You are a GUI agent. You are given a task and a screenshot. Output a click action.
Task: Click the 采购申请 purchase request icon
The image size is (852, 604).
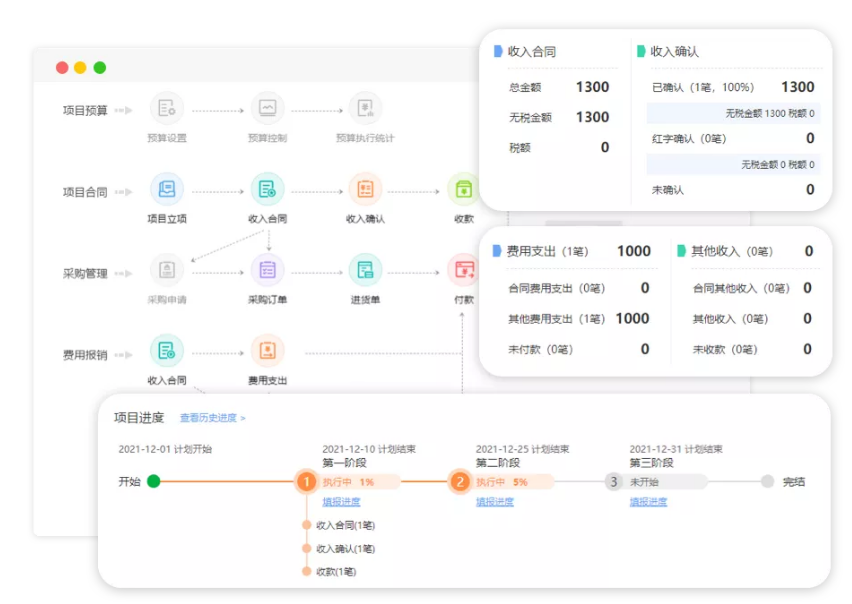167,270
